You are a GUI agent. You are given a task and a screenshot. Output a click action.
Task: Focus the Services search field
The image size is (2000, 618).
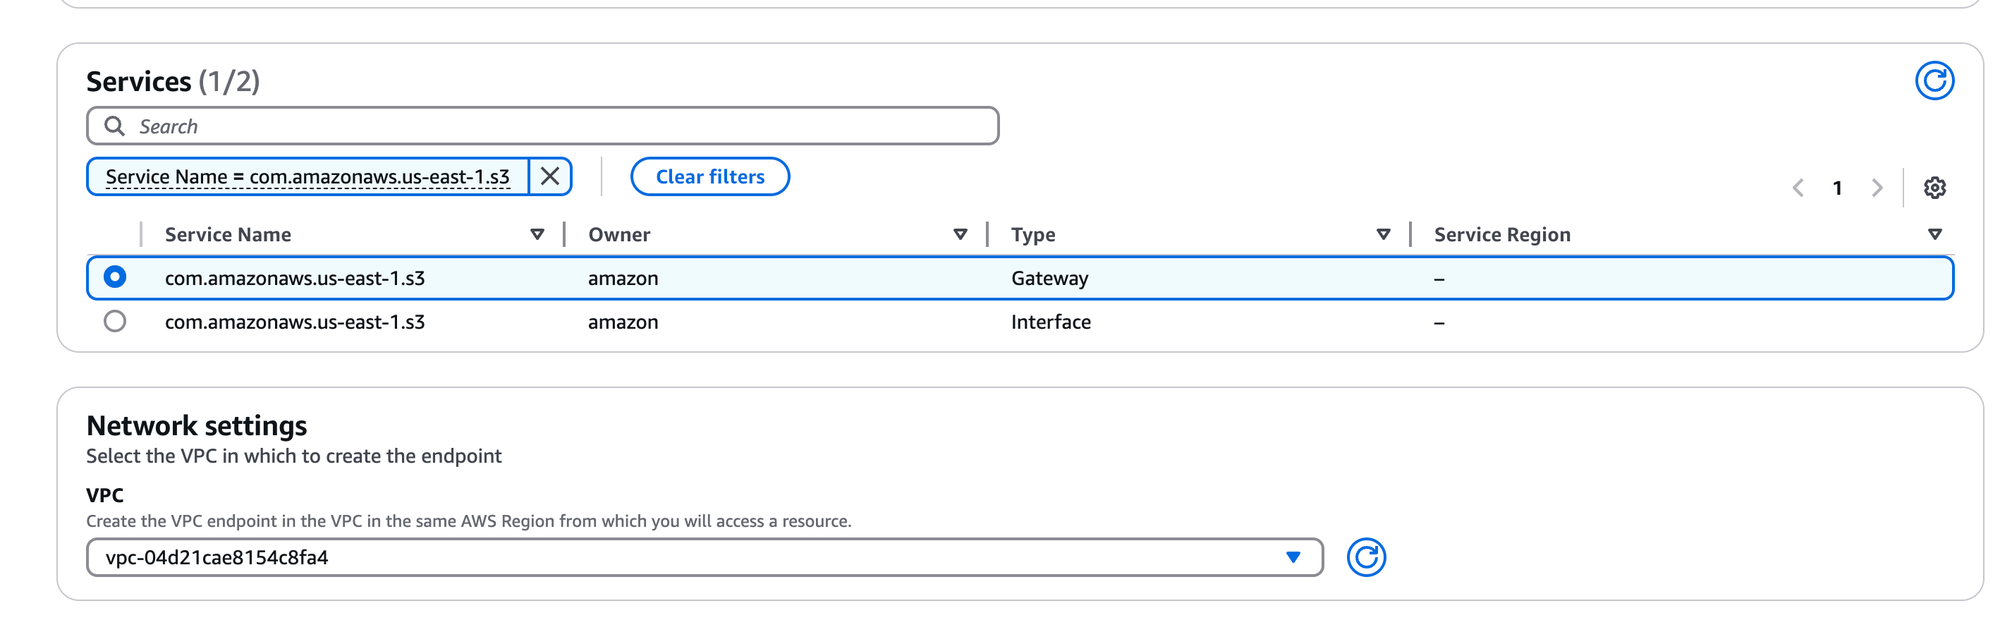[x=543, y=126]
